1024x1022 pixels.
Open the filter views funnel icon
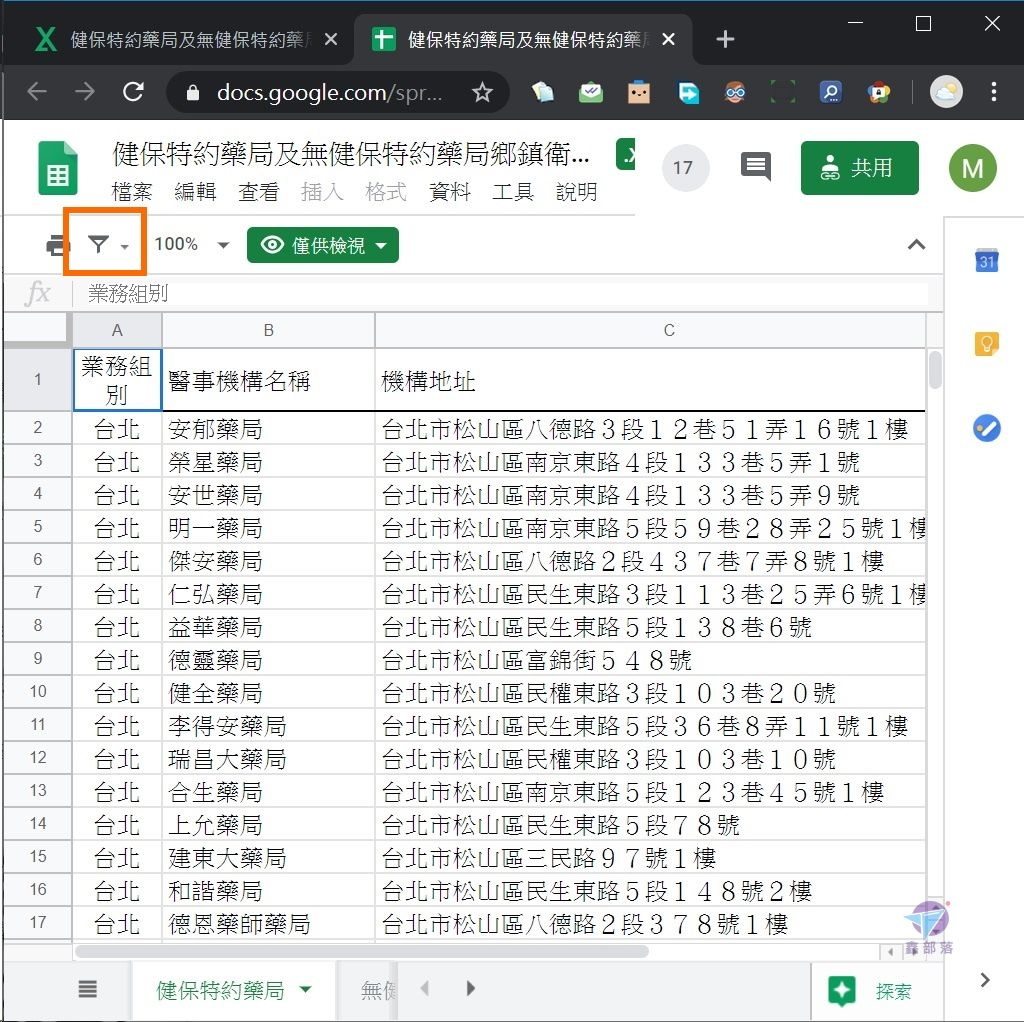[x=99, y=244]
